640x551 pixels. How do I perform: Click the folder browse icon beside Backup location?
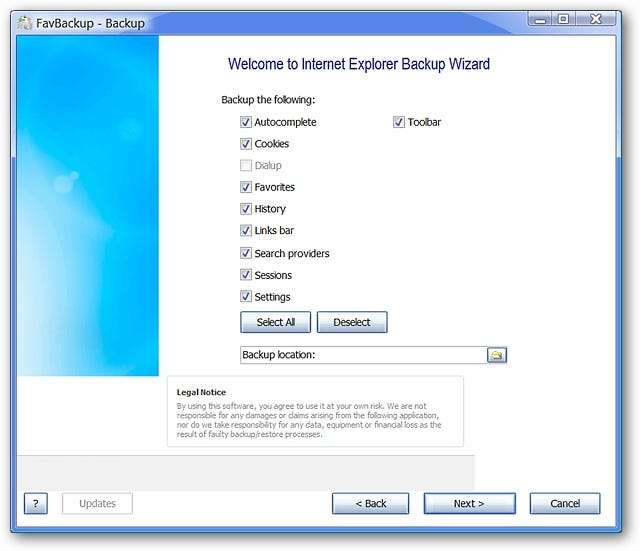click(497, 355)
